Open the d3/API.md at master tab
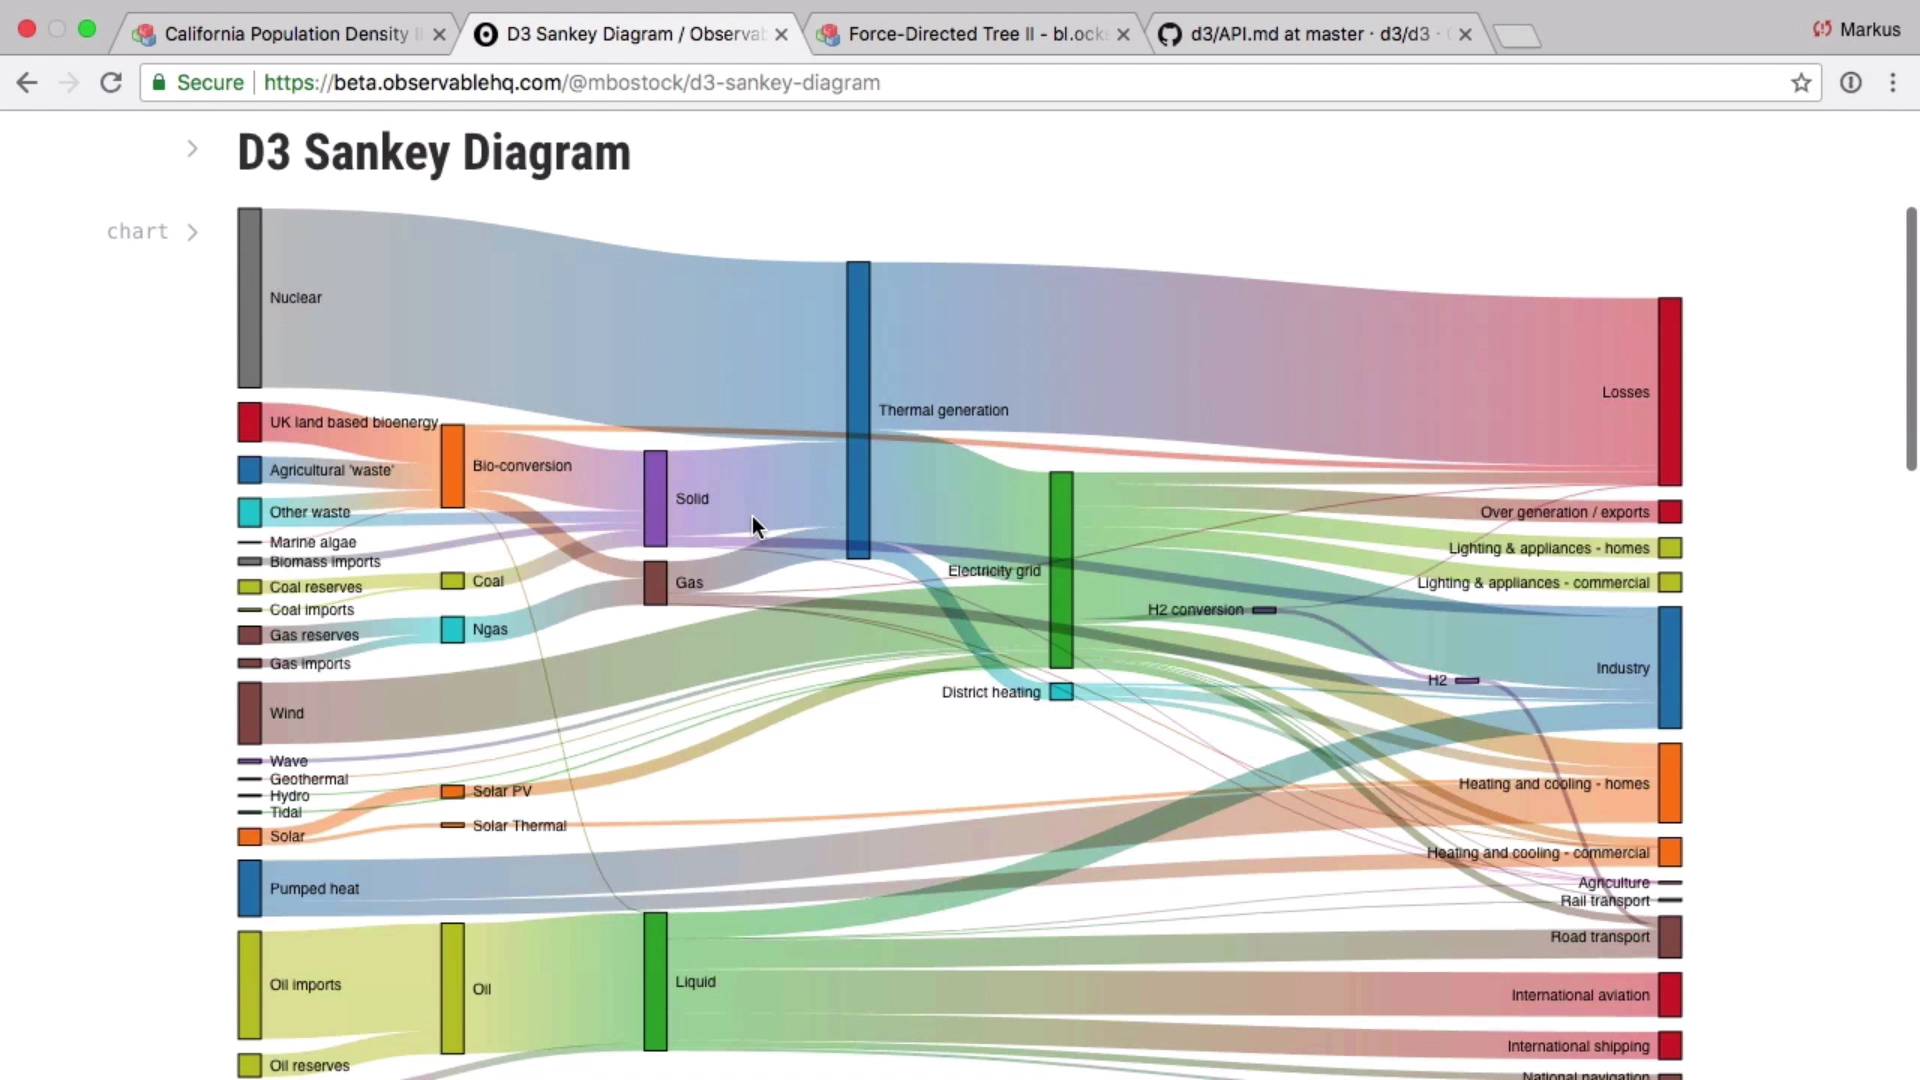 pyautogui.click(x=1300, y=33)
